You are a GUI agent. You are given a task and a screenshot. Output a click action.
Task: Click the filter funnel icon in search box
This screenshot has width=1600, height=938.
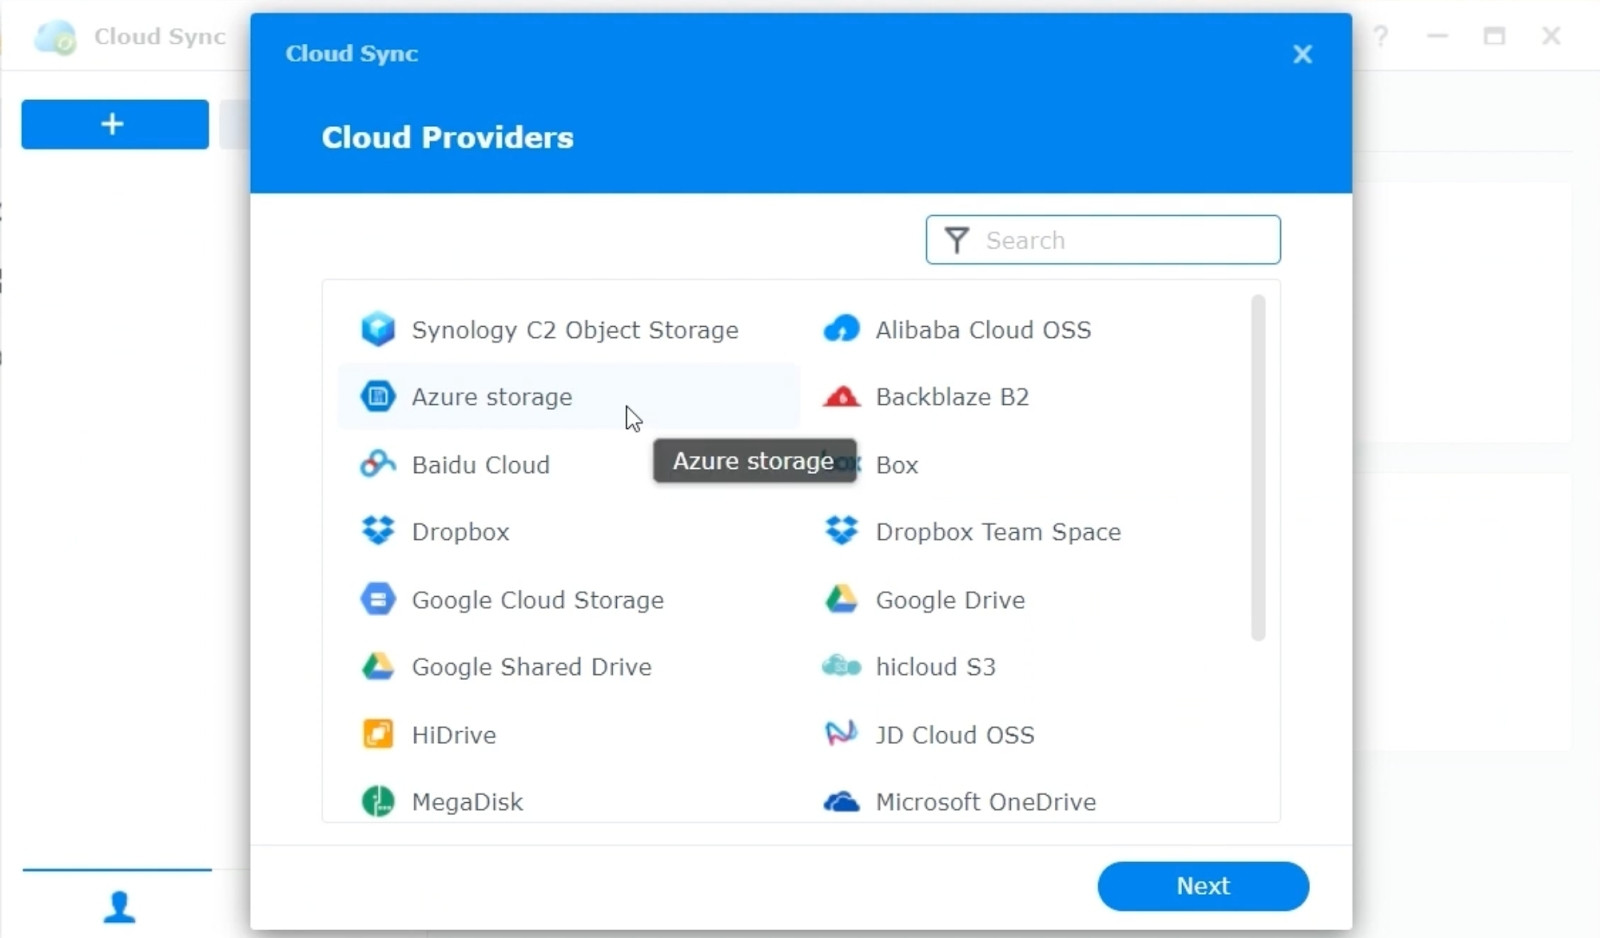point(957,240)
